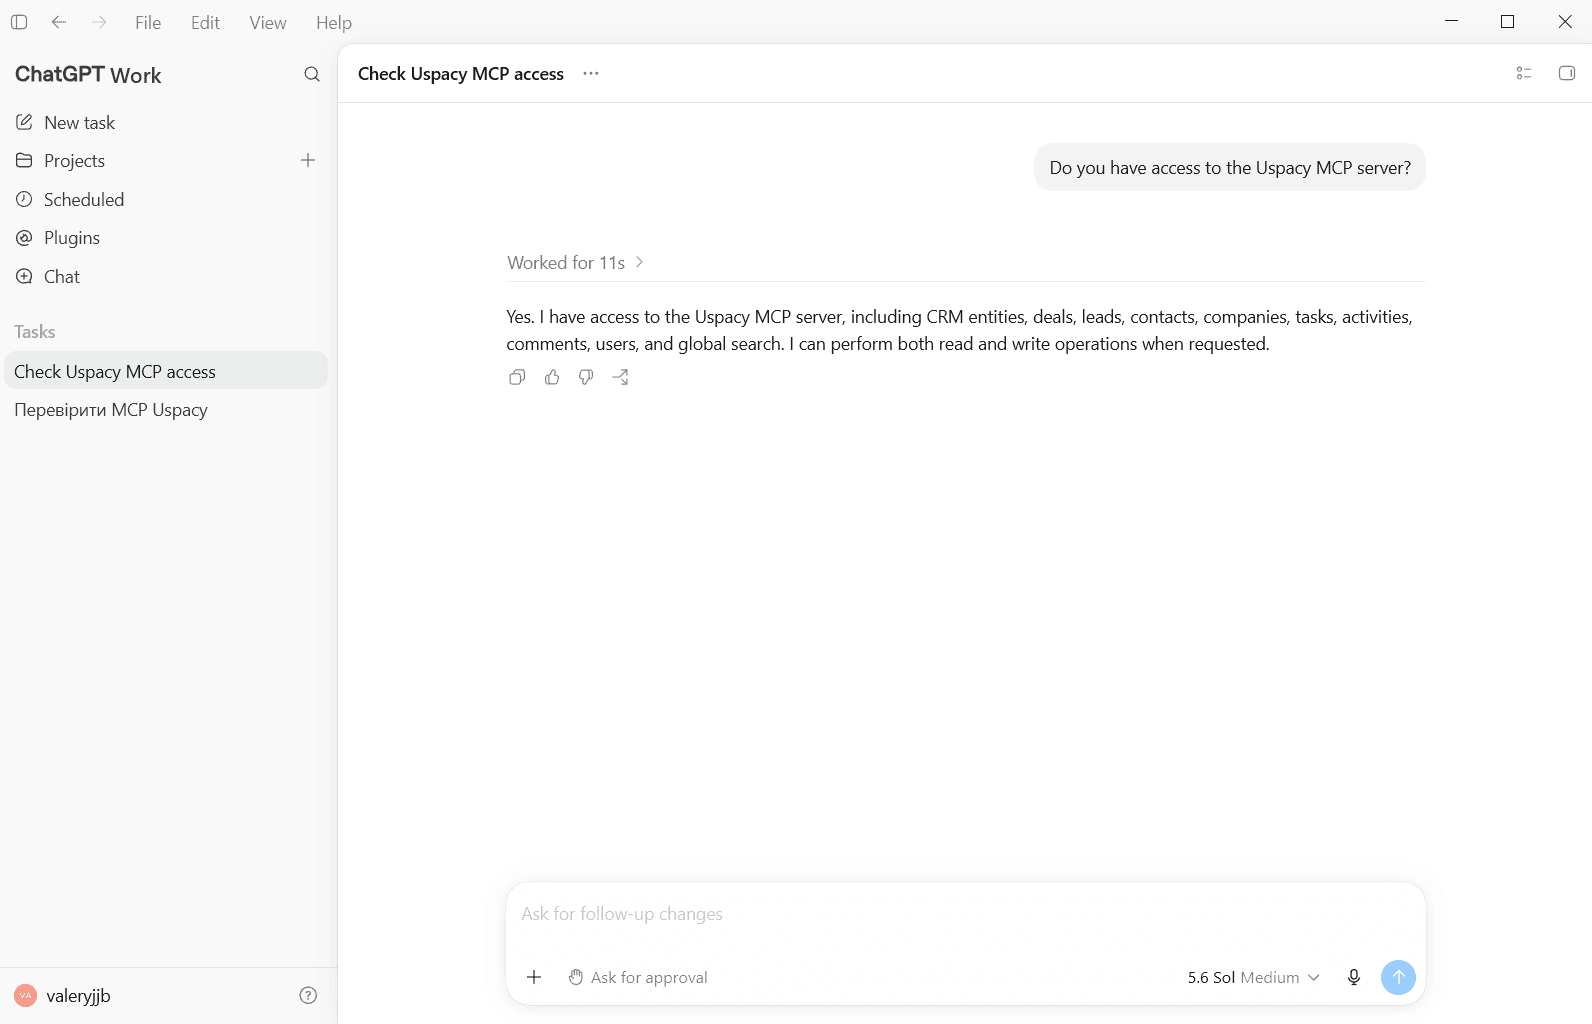Viewport: 1592px width, 1024px height.
Task: Click the user message bubble about Uspacy
Action: (1230, 167)
